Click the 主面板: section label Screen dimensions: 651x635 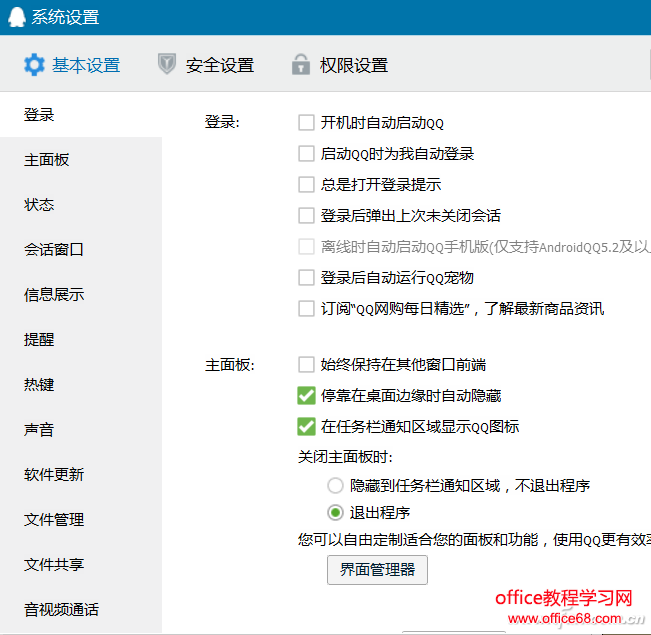[230, 365]
